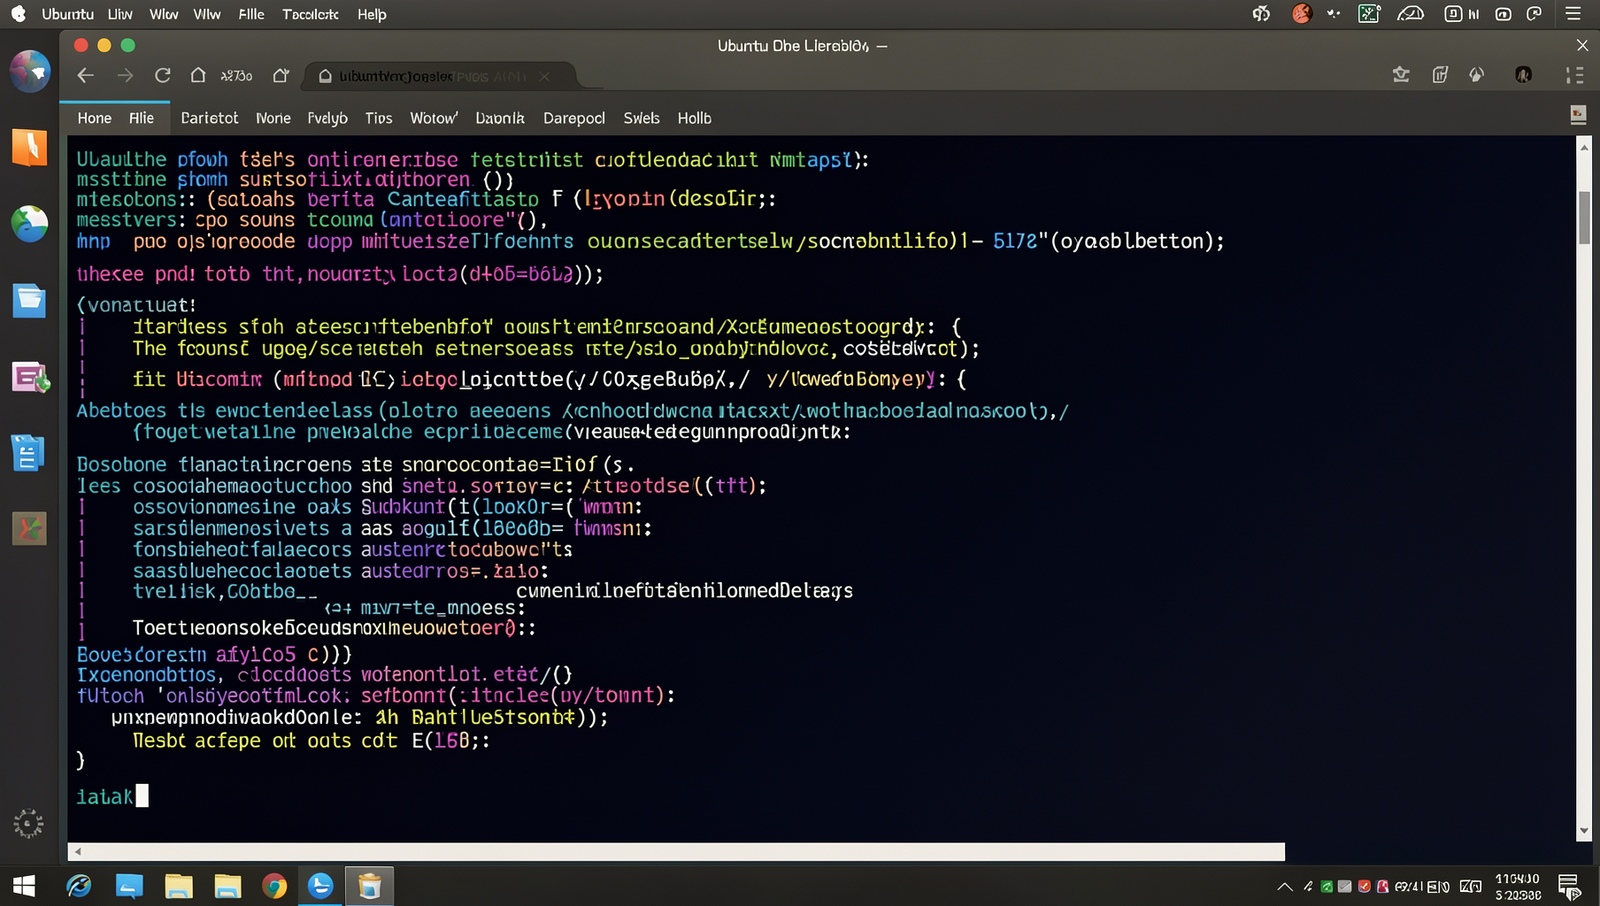The image size is (1600, 906).
Task: Open settings gear at dock bottom
Action: (28, 823)
